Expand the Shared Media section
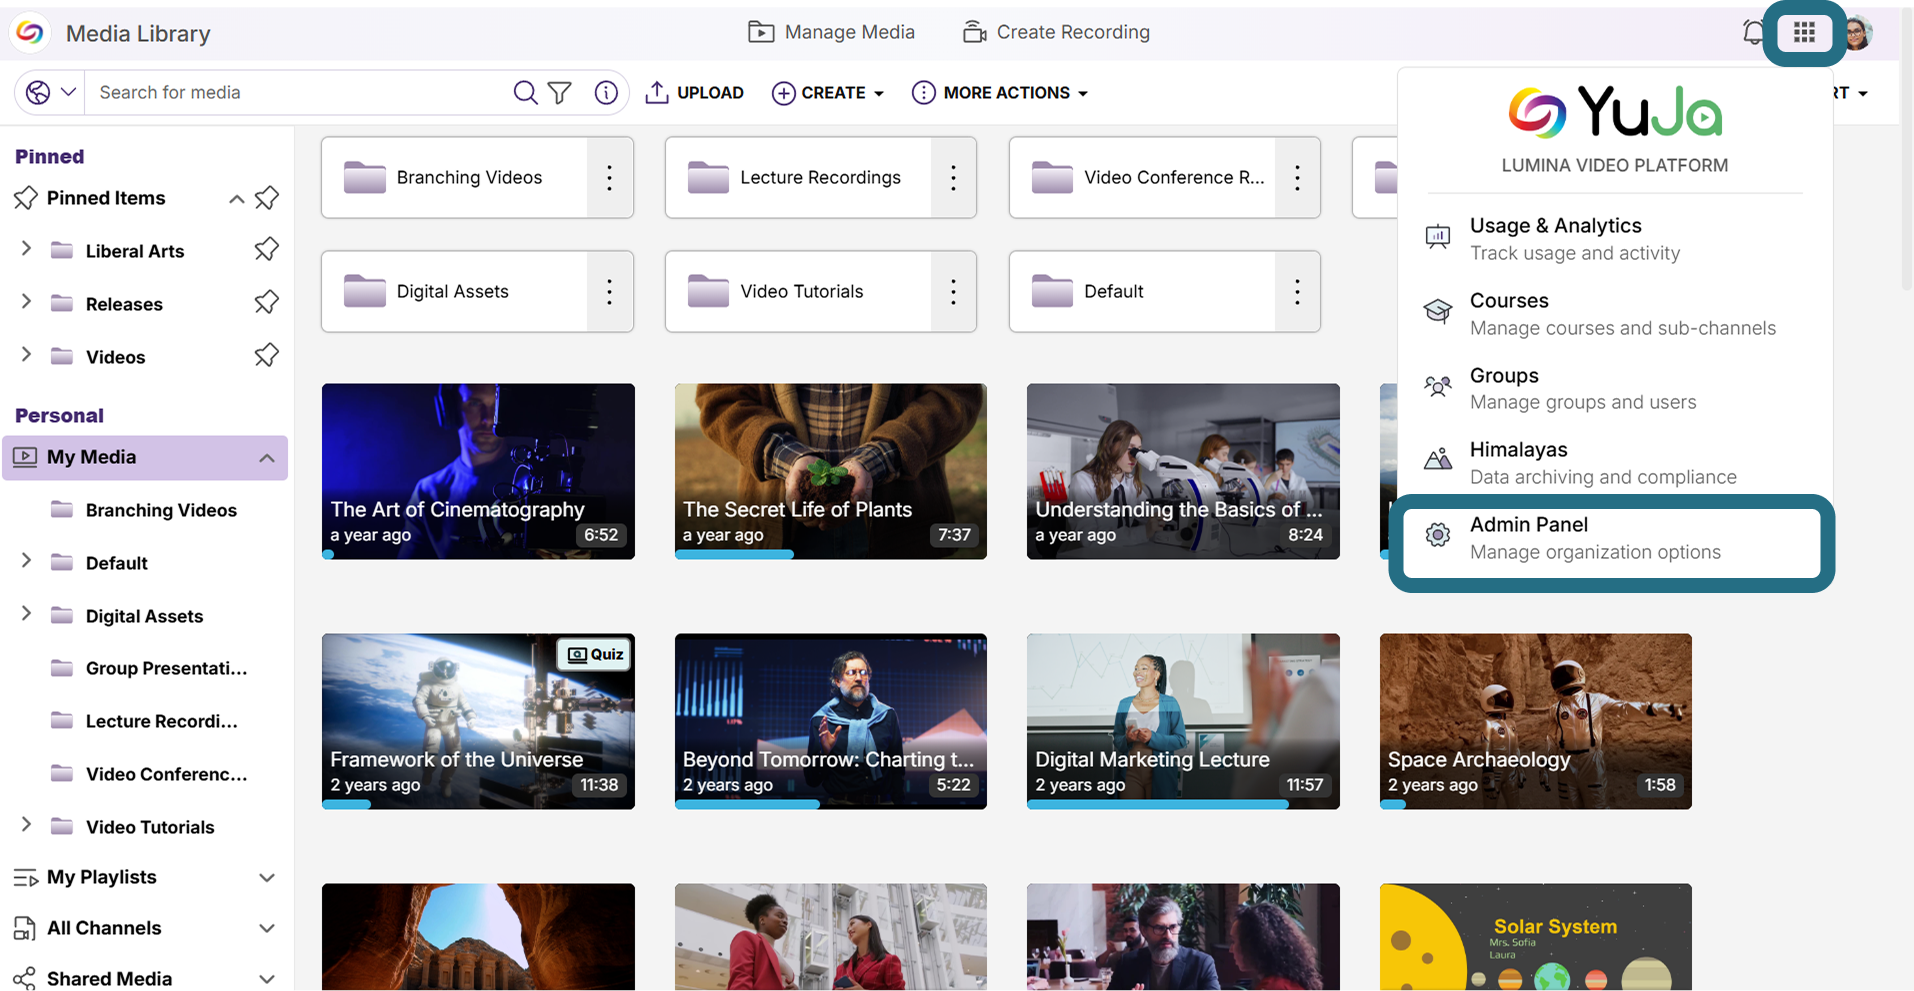Viewport: 1914px width, 991px height. click(x=266, y=978)
